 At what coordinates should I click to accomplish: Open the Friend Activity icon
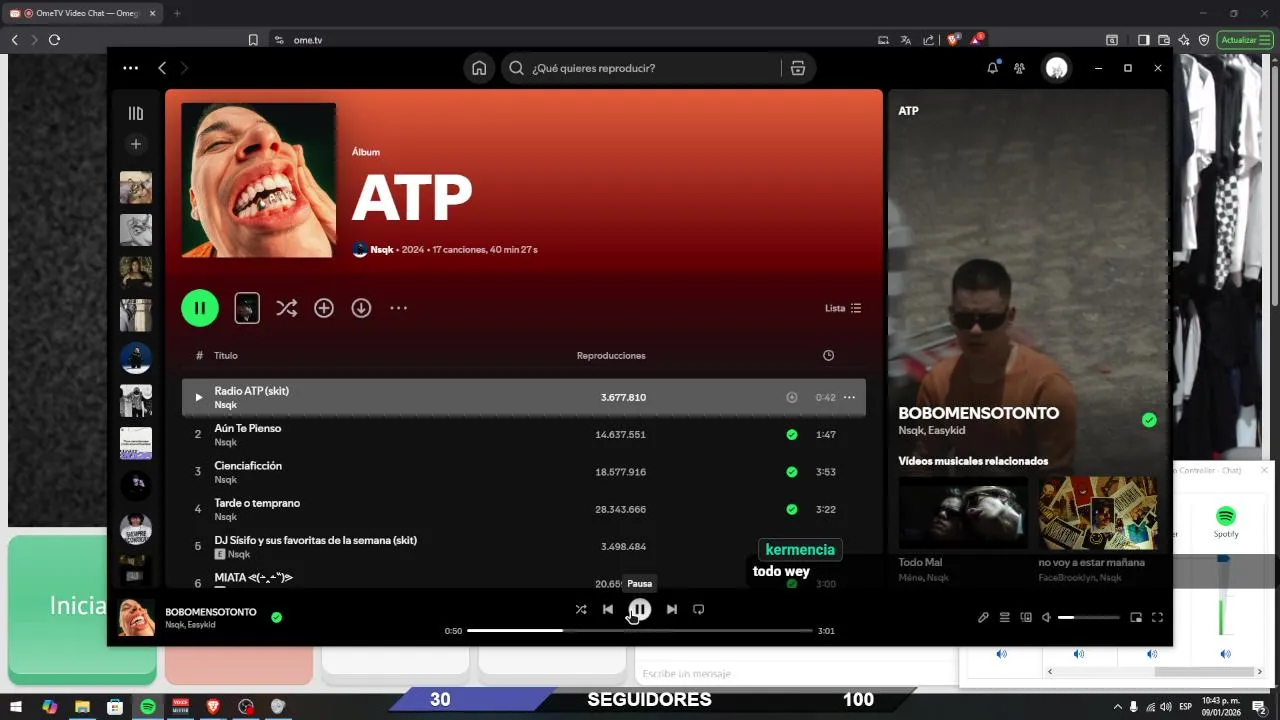coord(1019,68)
